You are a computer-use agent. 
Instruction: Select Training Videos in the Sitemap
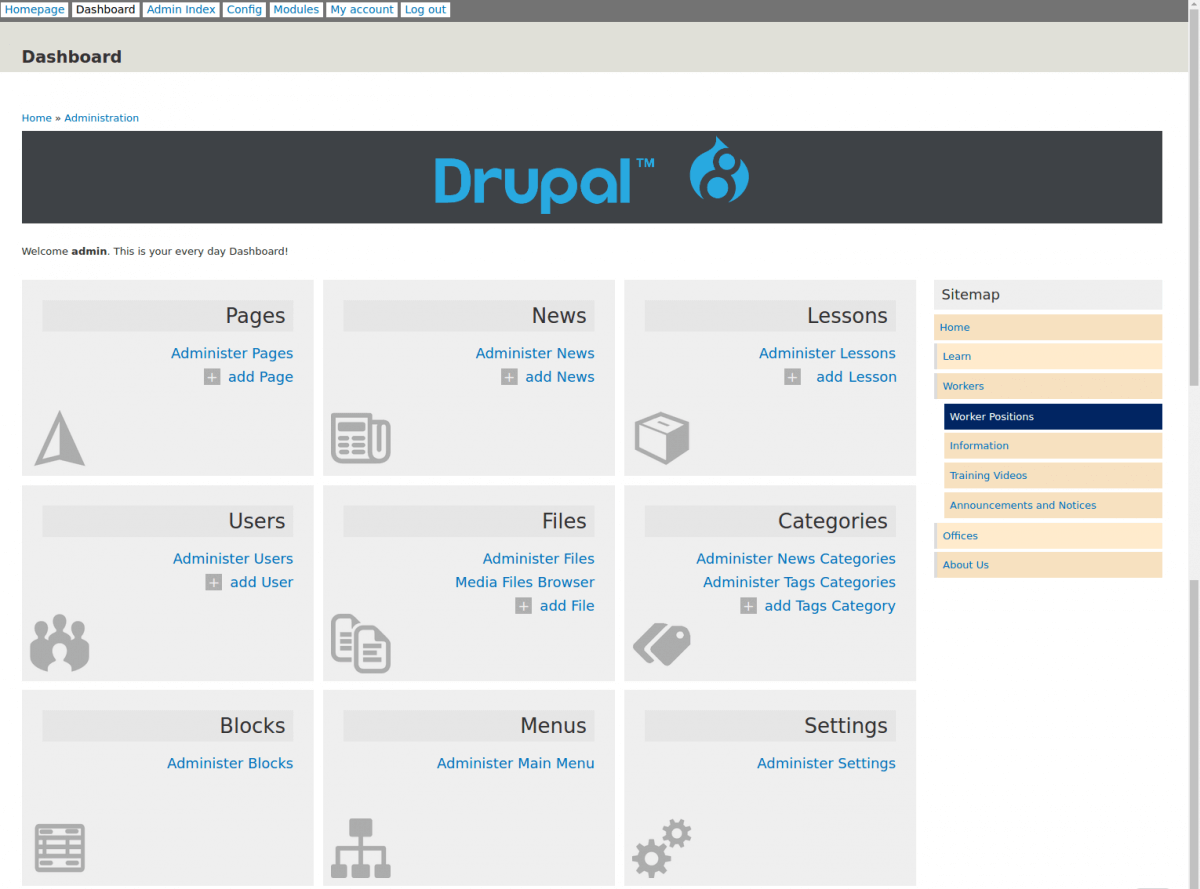tap(1053, 476)
